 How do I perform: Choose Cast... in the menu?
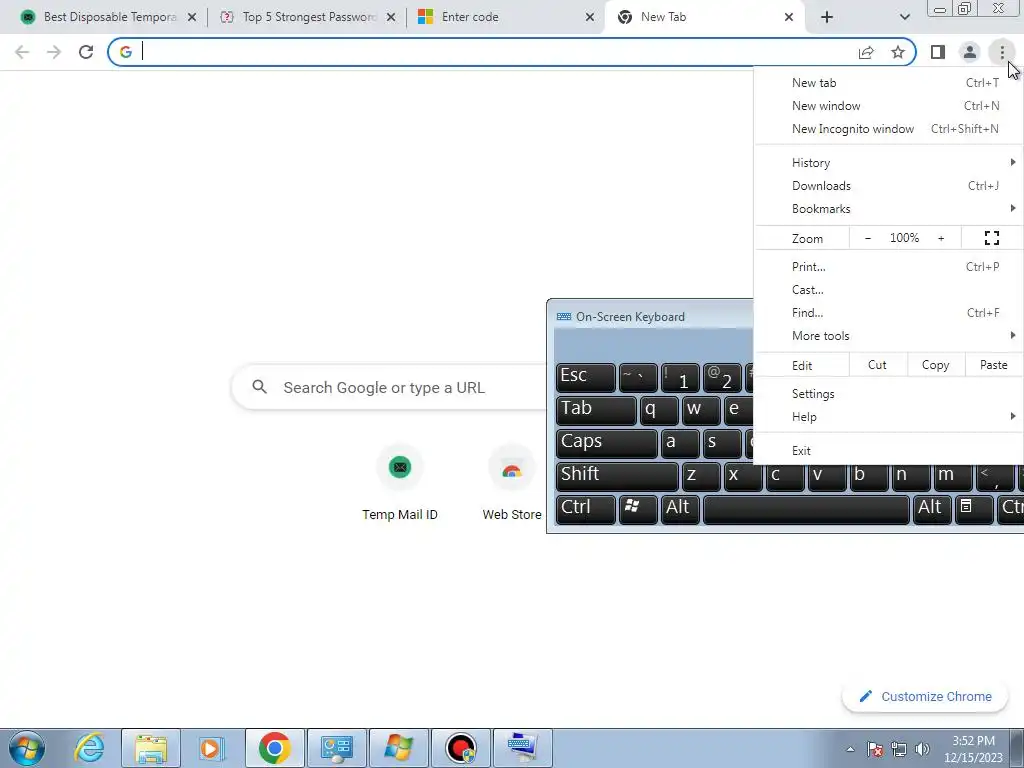889,289
